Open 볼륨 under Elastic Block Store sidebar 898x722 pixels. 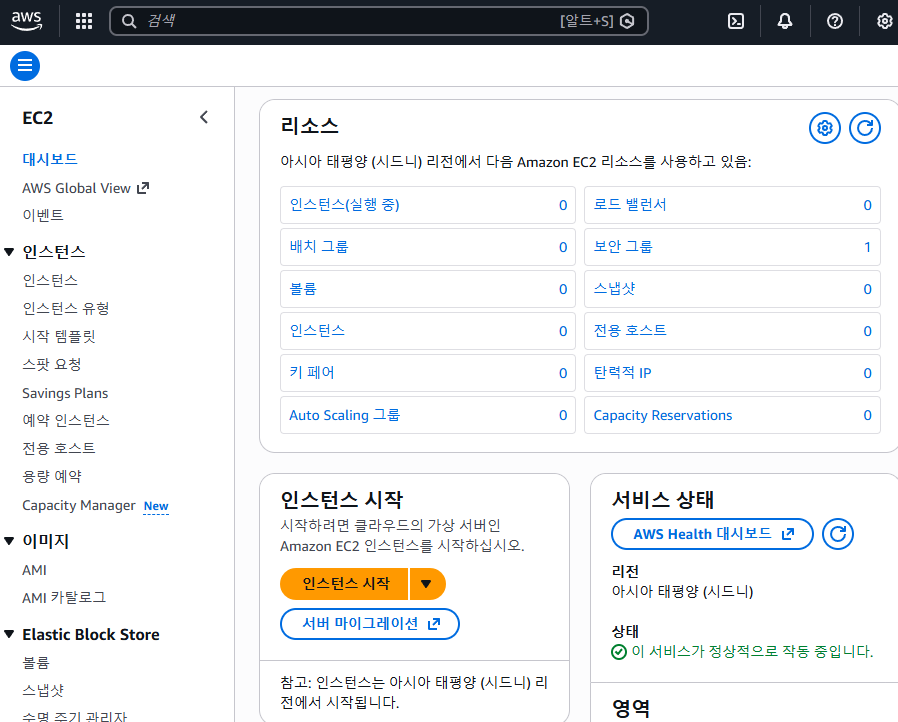pyautogui.click(x=36, y=662)
